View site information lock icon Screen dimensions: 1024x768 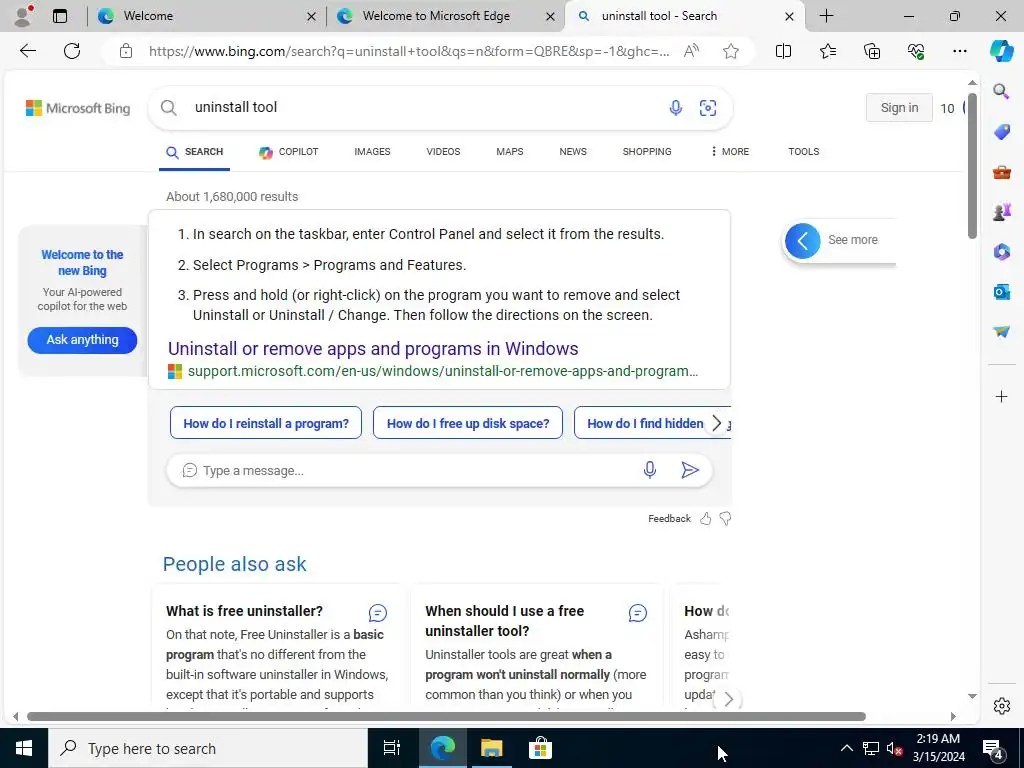pos(126,51)
